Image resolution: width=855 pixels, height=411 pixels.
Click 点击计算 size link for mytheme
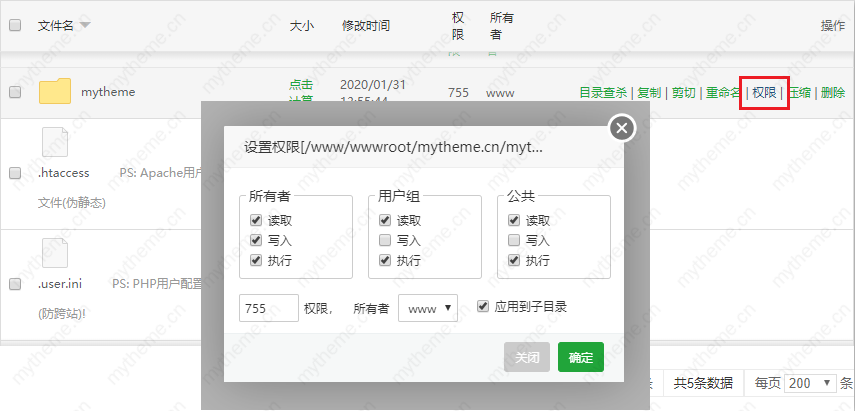[x=300, y=91]
